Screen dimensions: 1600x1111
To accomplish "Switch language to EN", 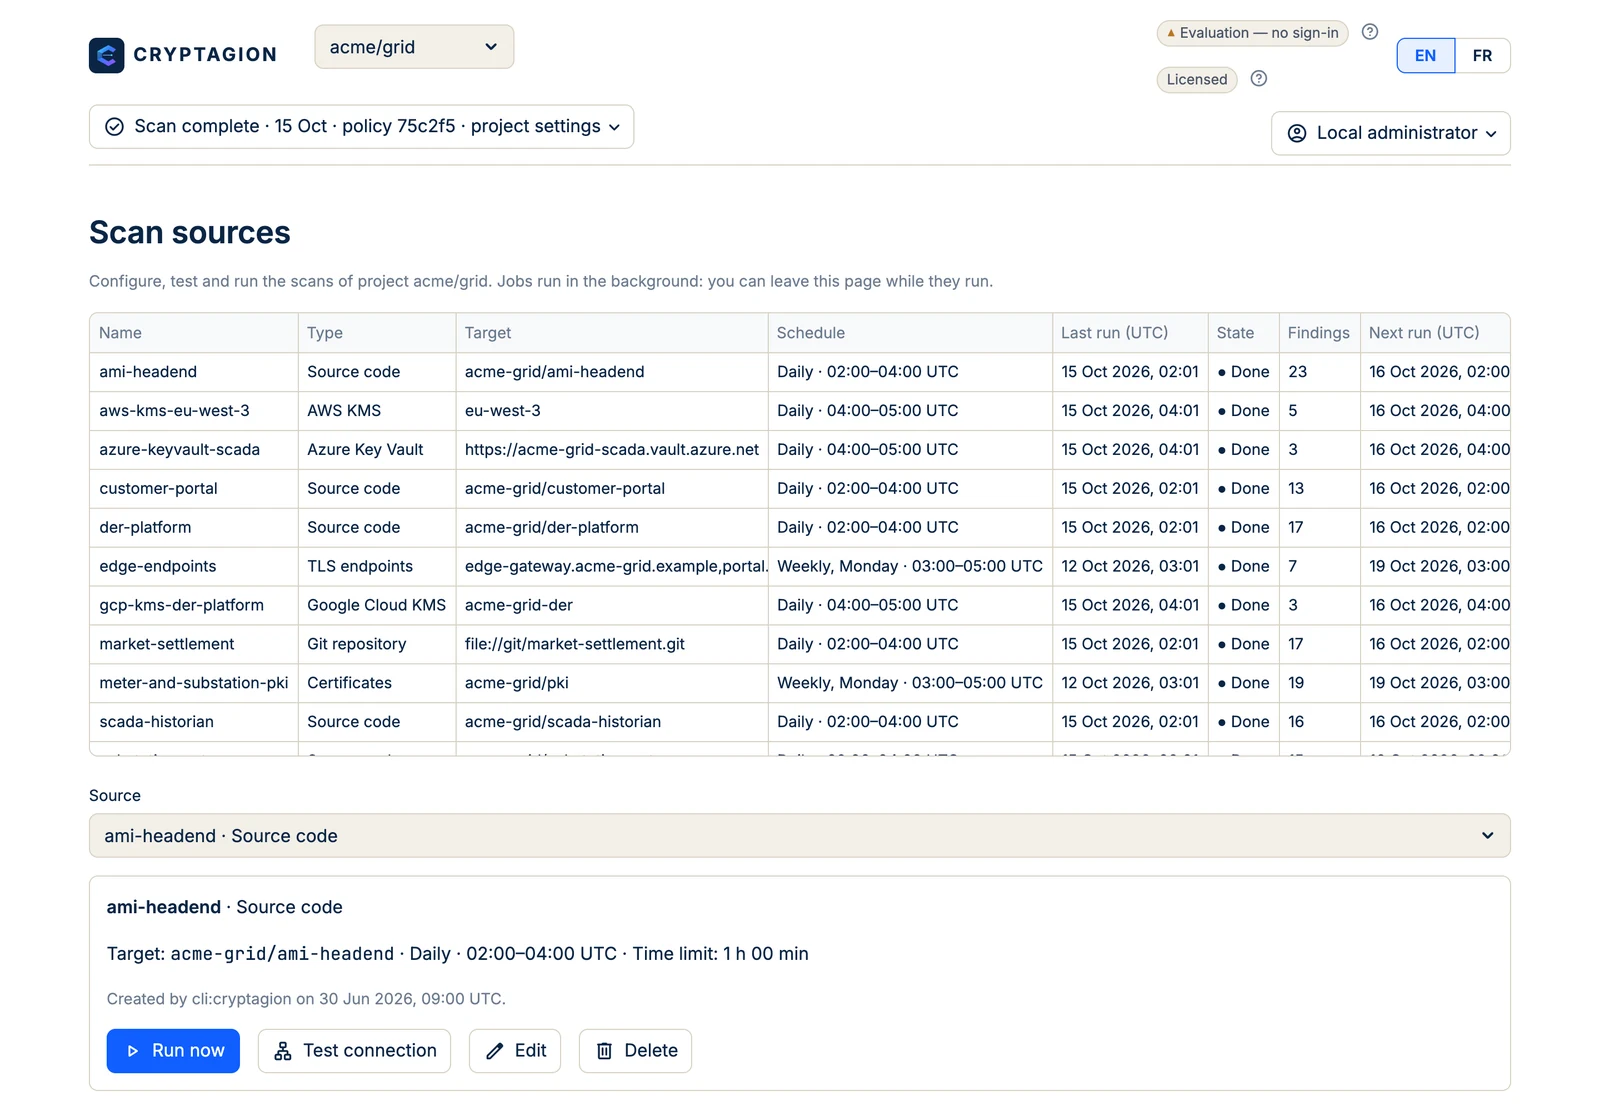I will coord(1426,56).
